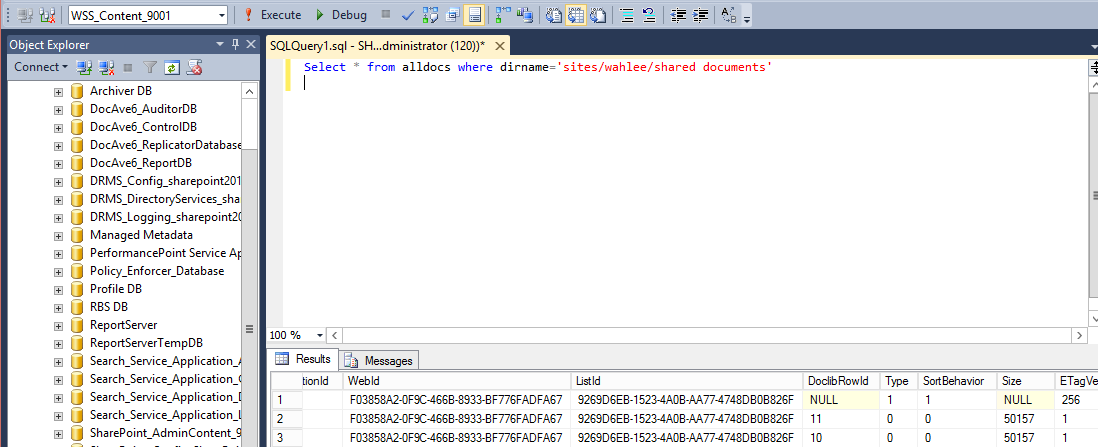
Task: Click the DoclibRowId column header
Action: tap(842, 381)
